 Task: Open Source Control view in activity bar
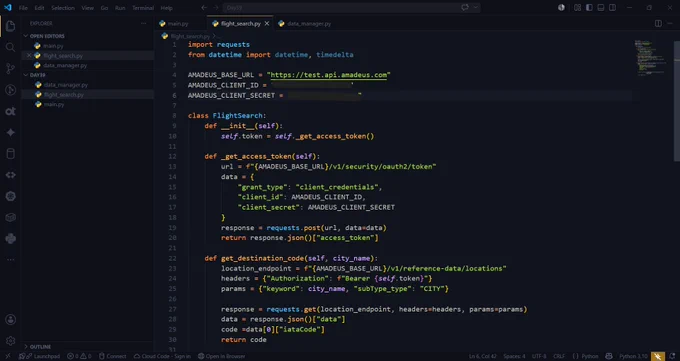10,69
